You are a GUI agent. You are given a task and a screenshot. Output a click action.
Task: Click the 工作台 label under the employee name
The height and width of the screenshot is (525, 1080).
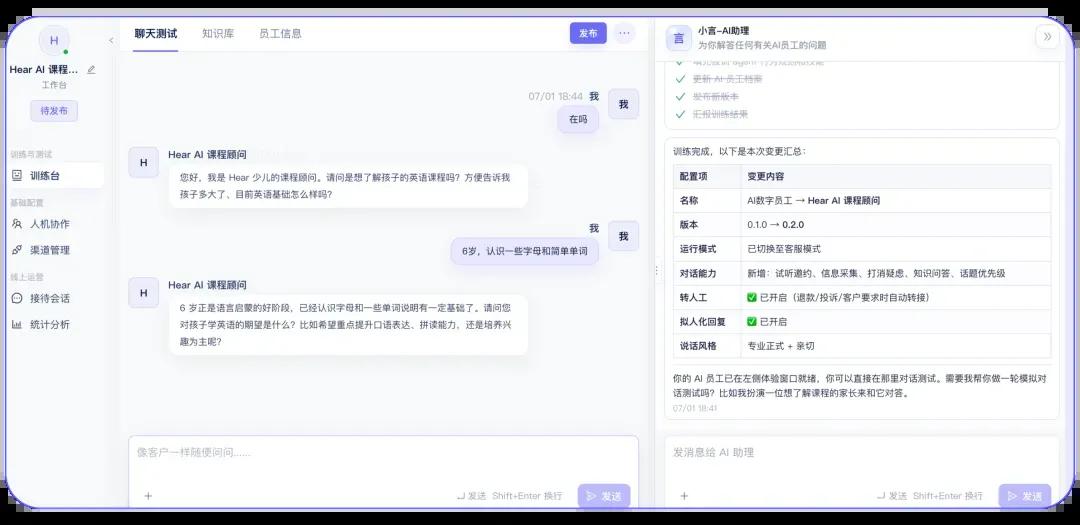point(54,85)
